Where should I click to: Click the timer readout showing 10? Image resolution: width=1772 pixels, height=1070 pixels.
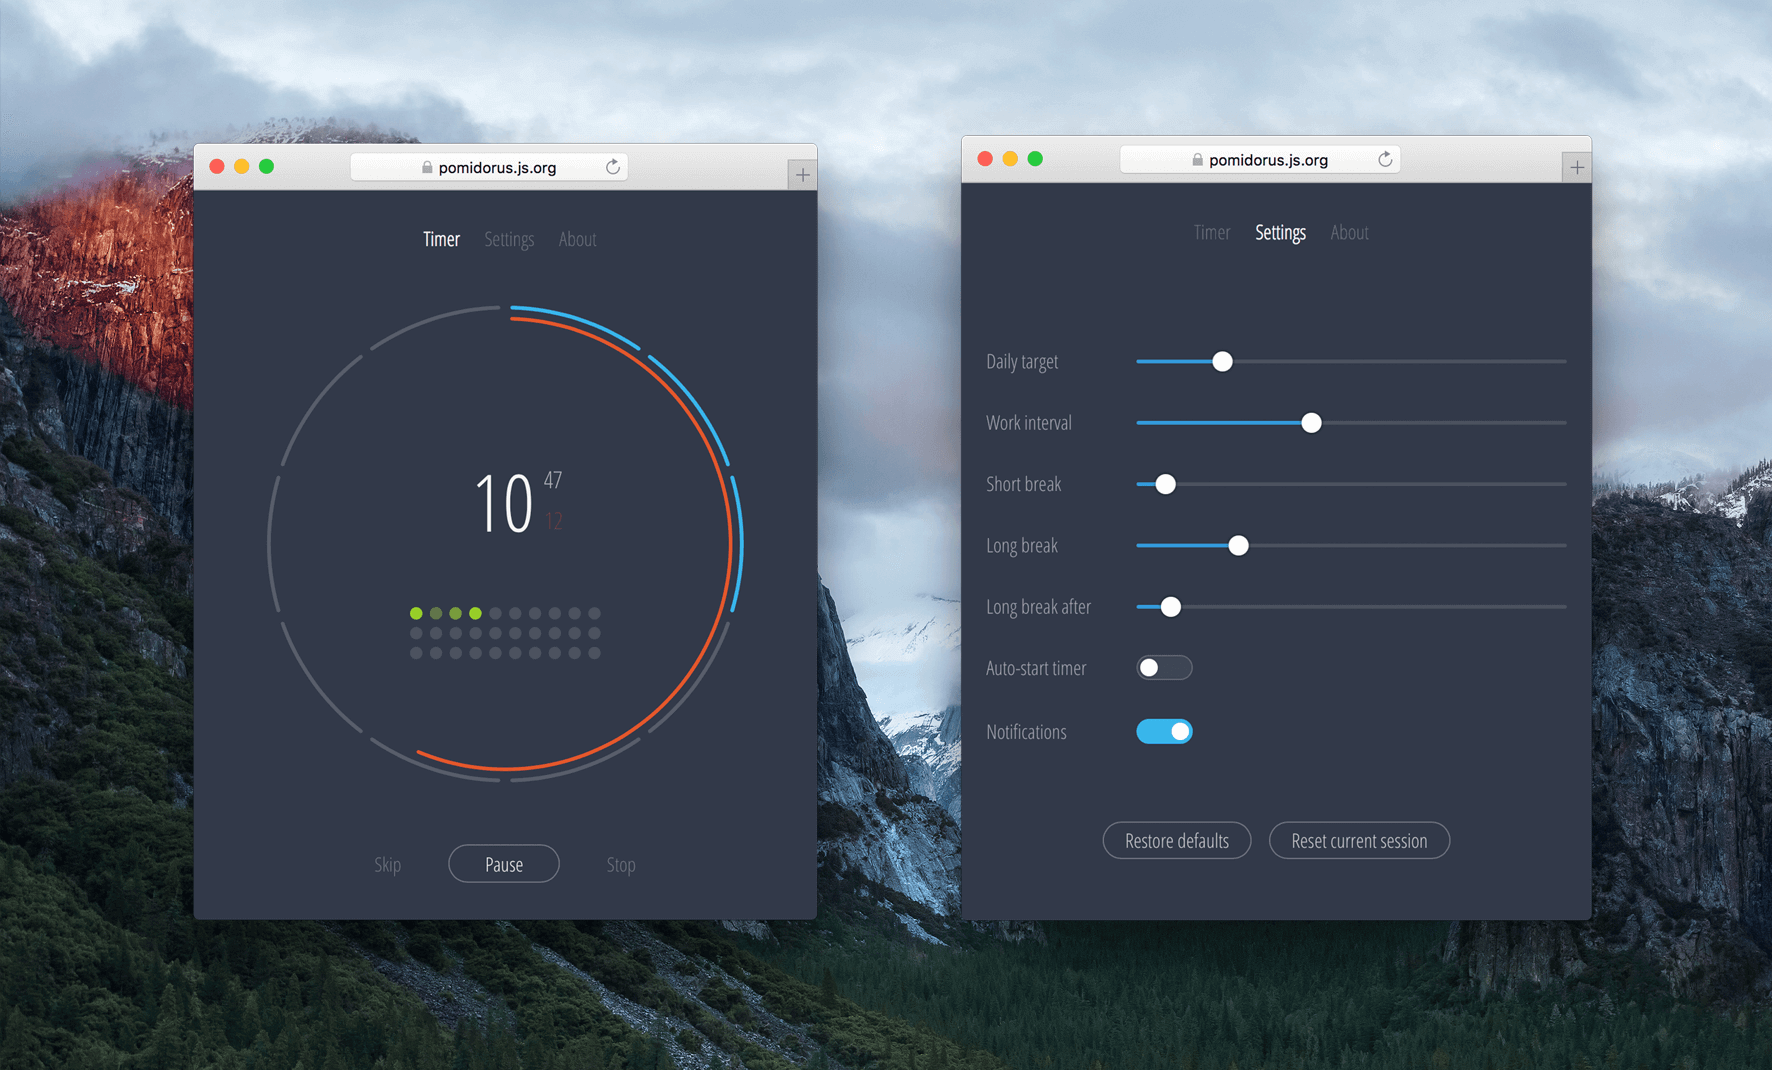503,503
